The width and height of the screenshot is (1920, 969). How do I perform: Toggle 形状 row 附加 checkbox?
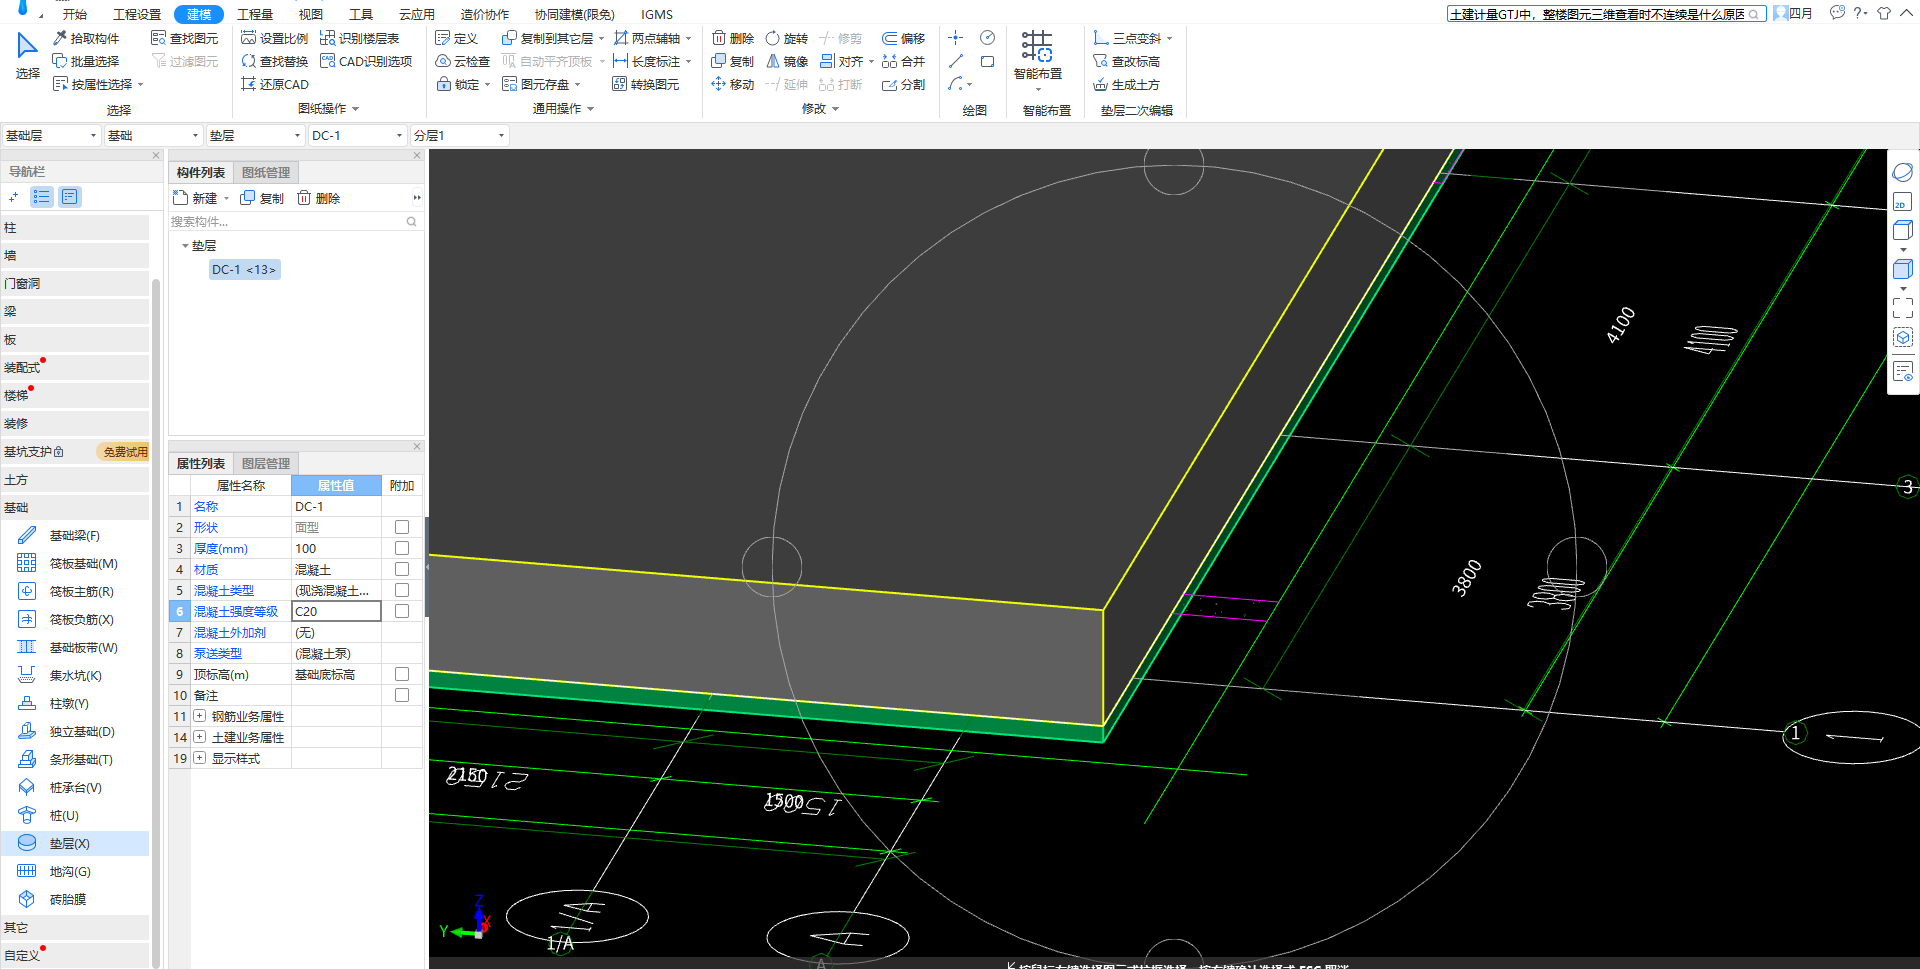pyautogui.click(x=402, y=527)
